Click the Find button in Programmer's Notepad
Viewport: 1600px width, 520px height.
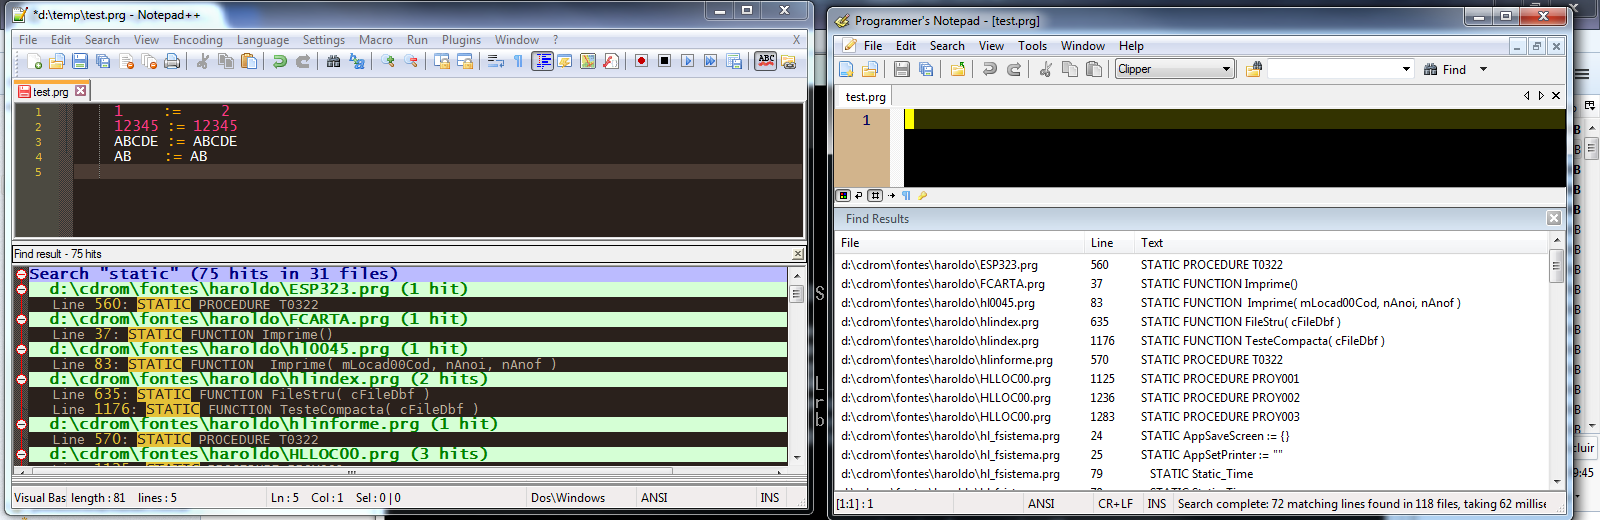(1445, 69)
